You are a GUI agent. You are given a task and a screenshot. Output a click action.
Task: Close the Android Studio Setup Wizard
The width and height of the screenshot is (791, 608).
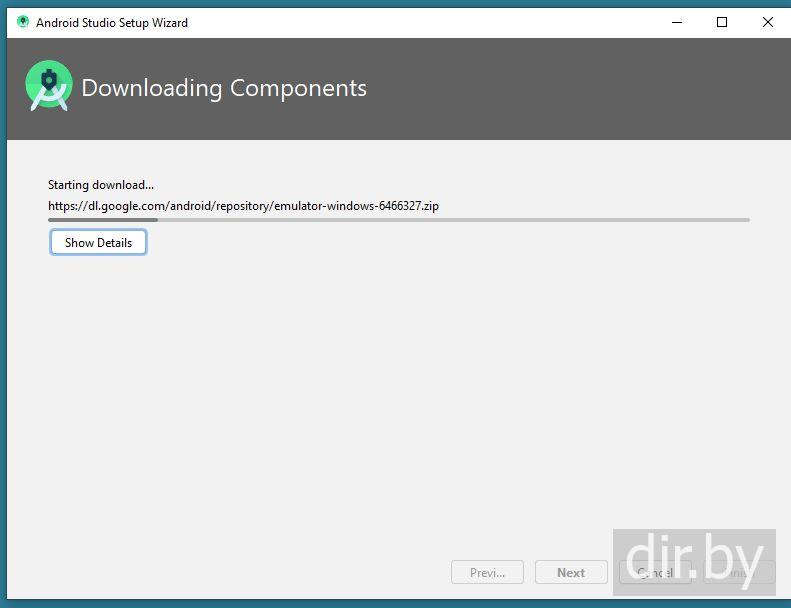click(768, 22)
